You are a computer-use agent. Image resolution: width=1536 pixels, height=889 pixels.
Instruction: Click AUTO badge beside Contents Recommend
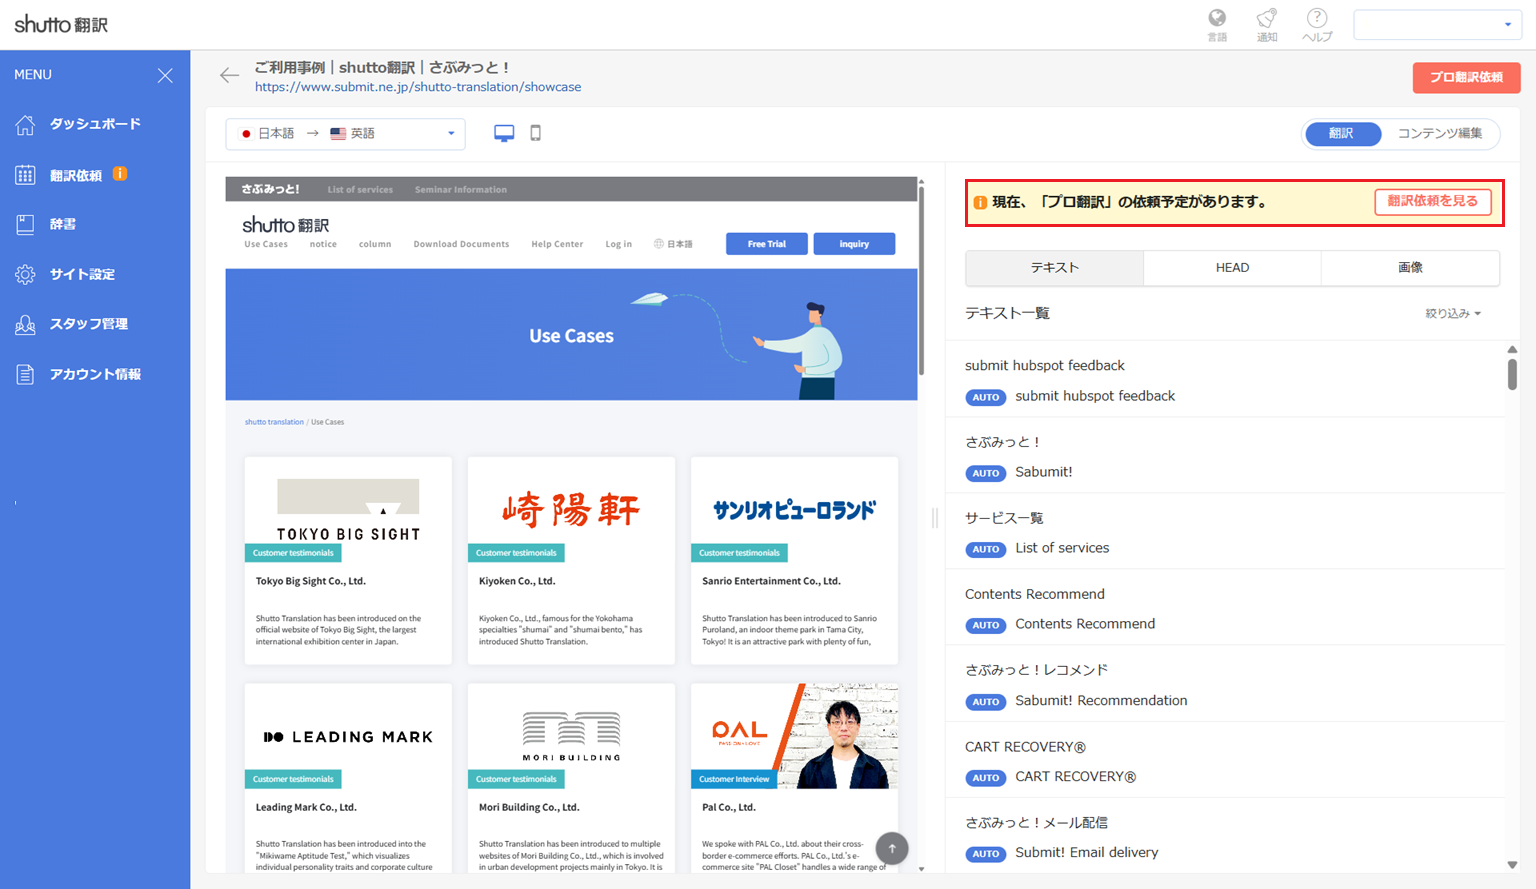pyautogui.click(x=986, y=625)
